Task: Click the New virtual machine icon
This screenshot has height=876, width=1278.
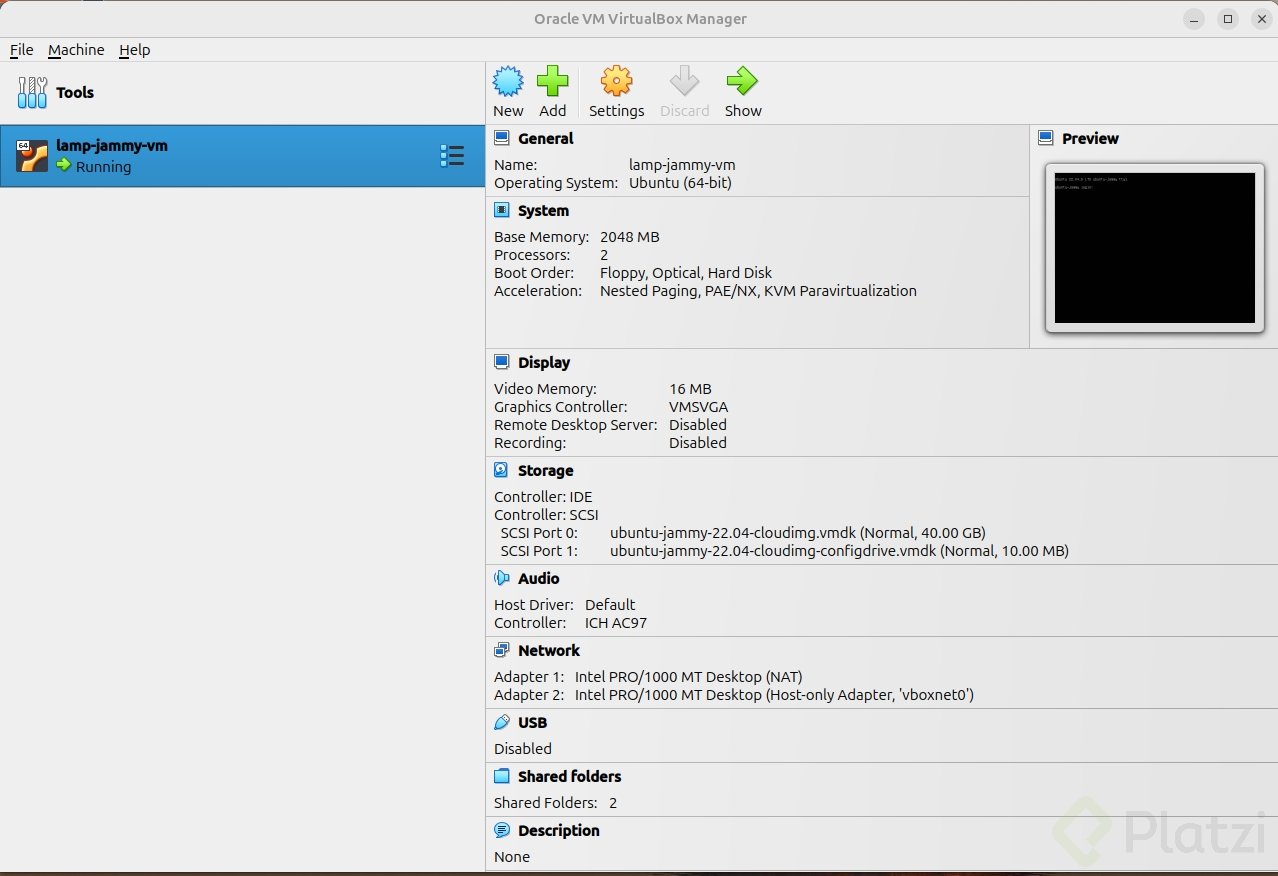Action: (508, 81)
